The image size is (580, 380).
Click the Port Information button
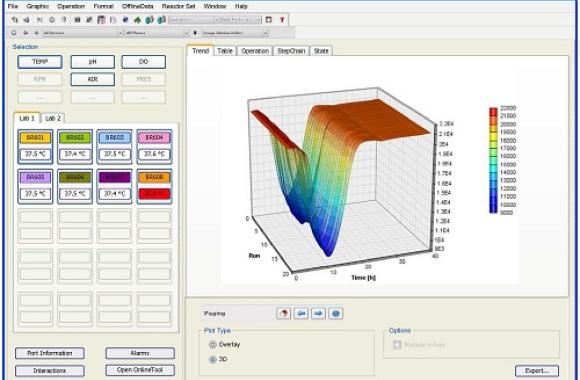(50, 353)
